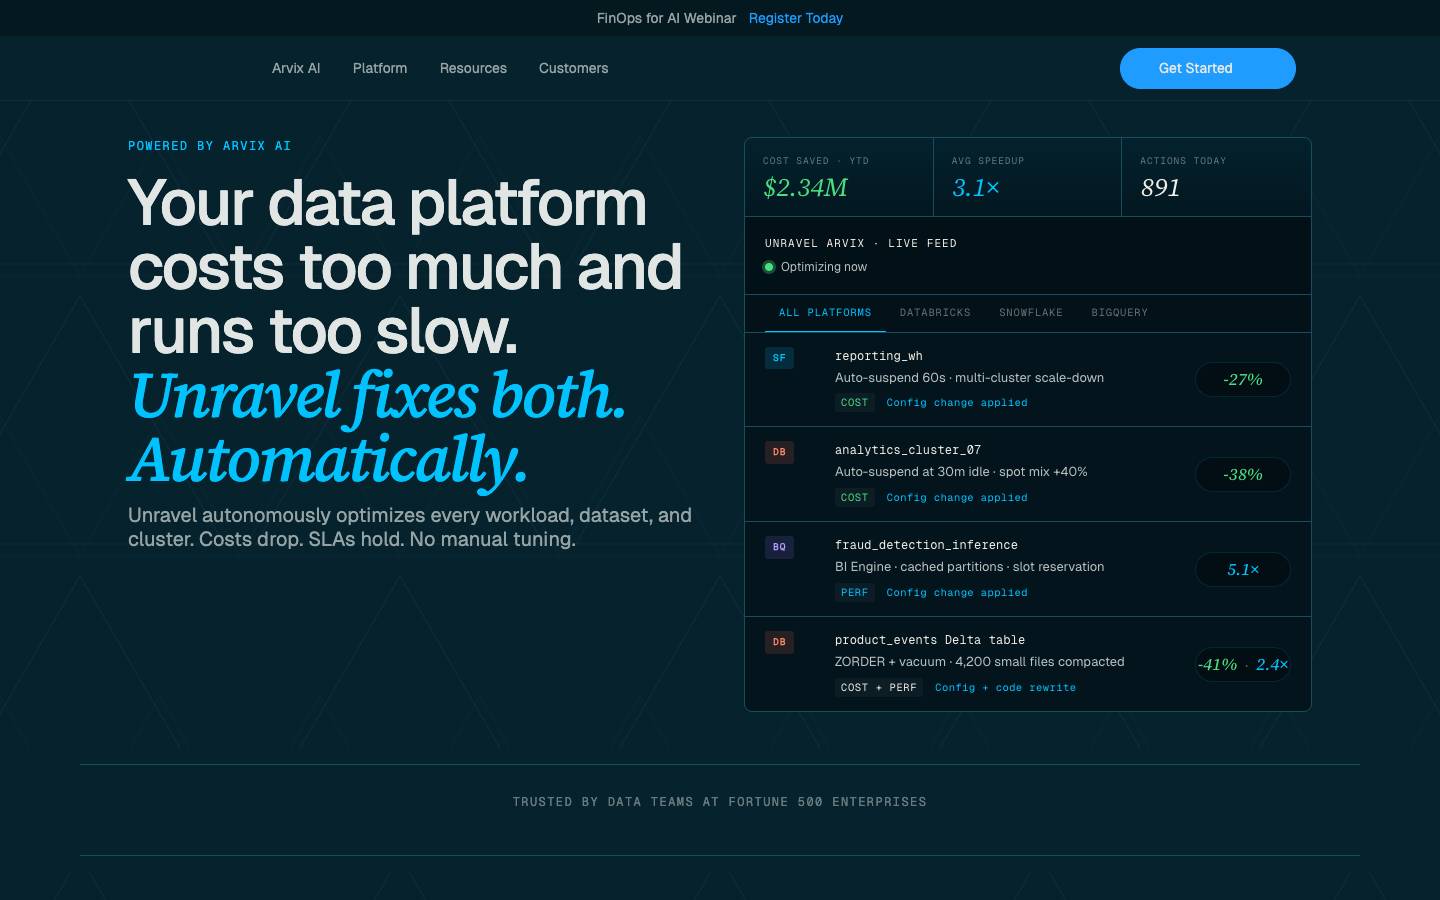Click the BQ badge for fraud_detection_inference
Screen dimensions: 1440x900
(x=779, y=547)
